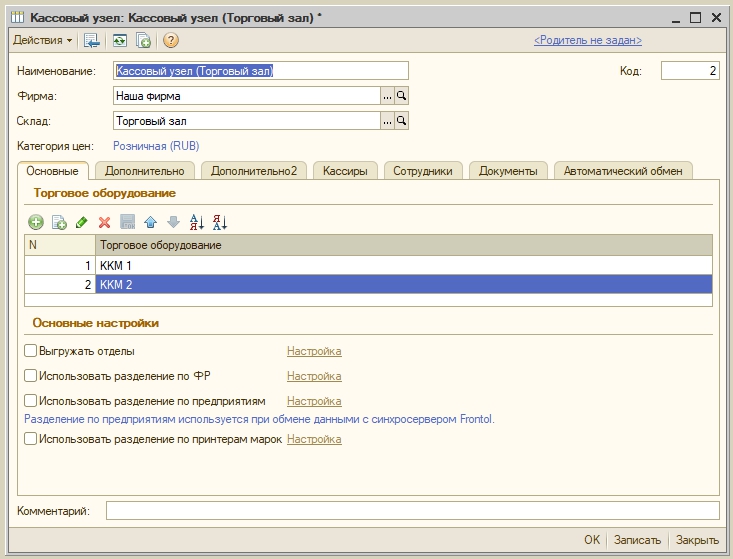Screen dimensions: 733x559
Task: Click the pencil Edit row icon
Action: [82, 222]
